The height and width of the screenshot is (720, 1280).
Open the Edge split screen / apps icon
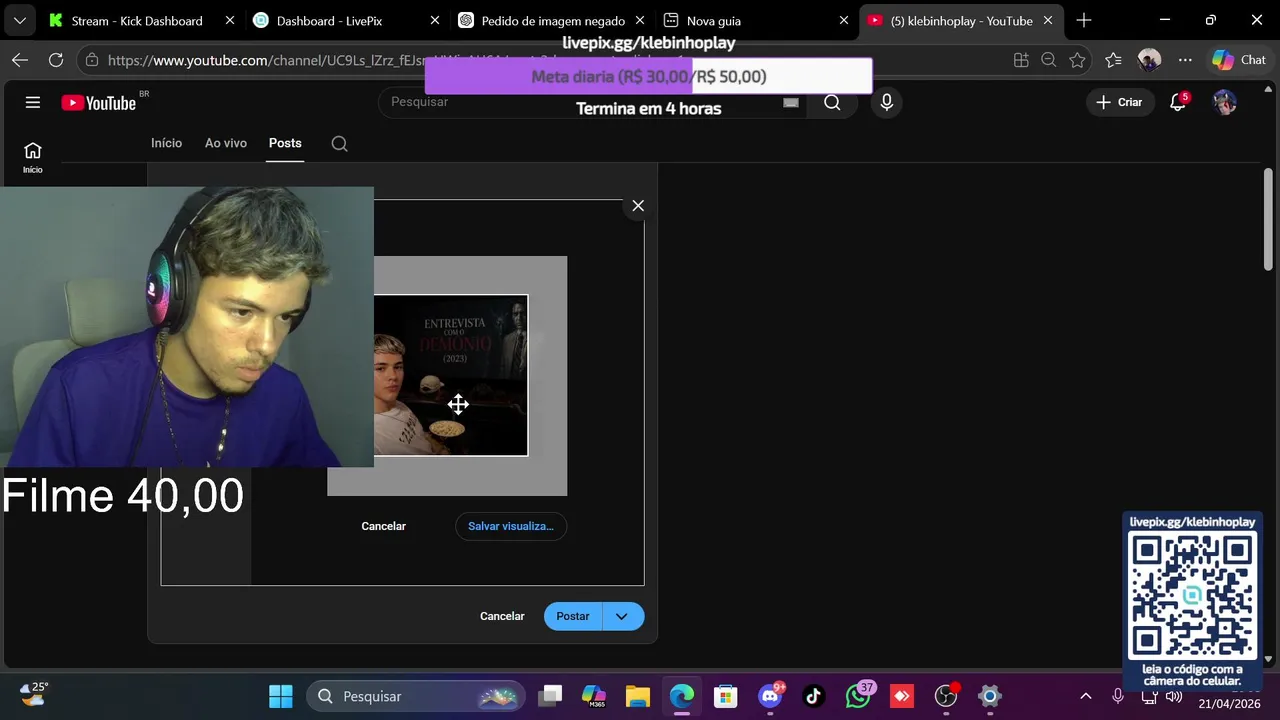tap(1021, 60)
